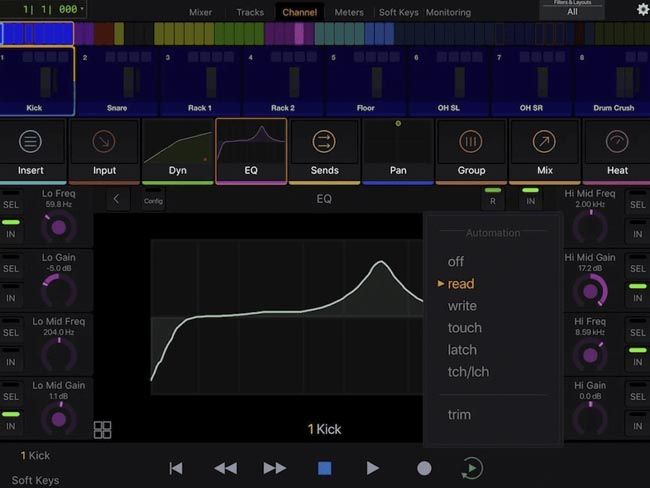Open the Heat function icon
This screenshot has height=488, width=650.
pos(617,141)
